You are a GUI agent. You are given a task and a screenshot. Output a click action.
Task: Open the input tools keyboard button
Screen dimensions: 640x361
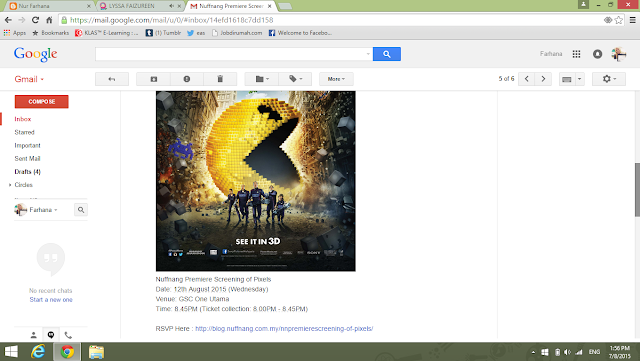(x=567, y=79)
